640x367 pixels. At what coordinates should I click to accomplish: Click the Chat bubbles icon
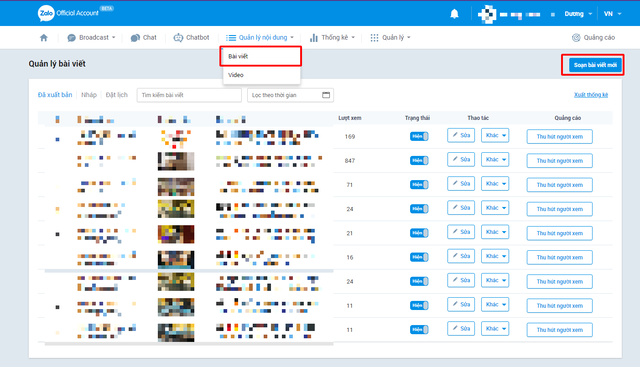[x=135, y=38]
